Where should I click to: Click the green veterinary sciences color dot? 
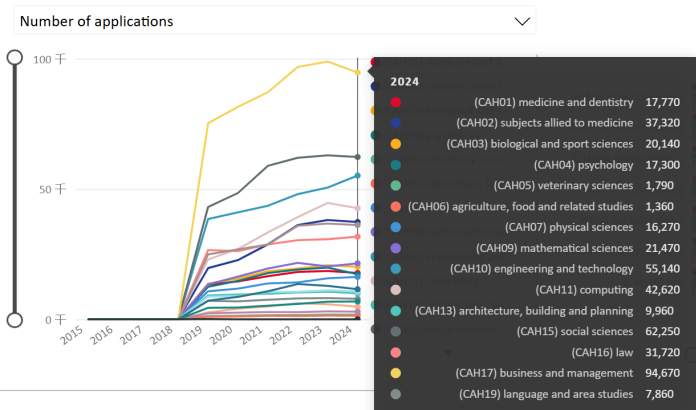[397, 186]
